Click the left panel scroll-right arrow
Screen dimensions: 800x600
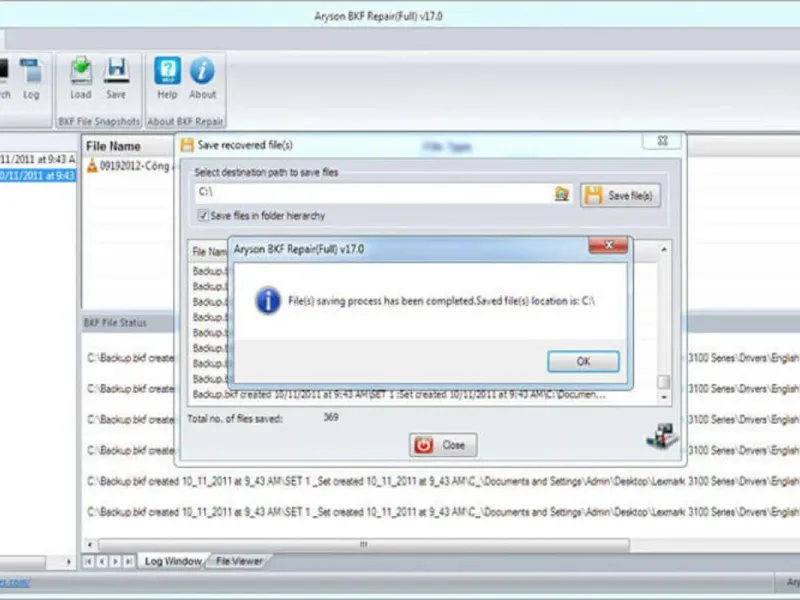coord(68,562)
